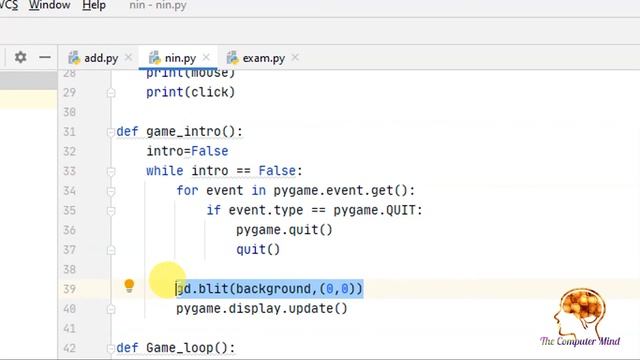Image resolution: width=640 pixels, height=360 pixels.
Task: Click add.py file icon in tab
Action: click(x=74, y=58)
